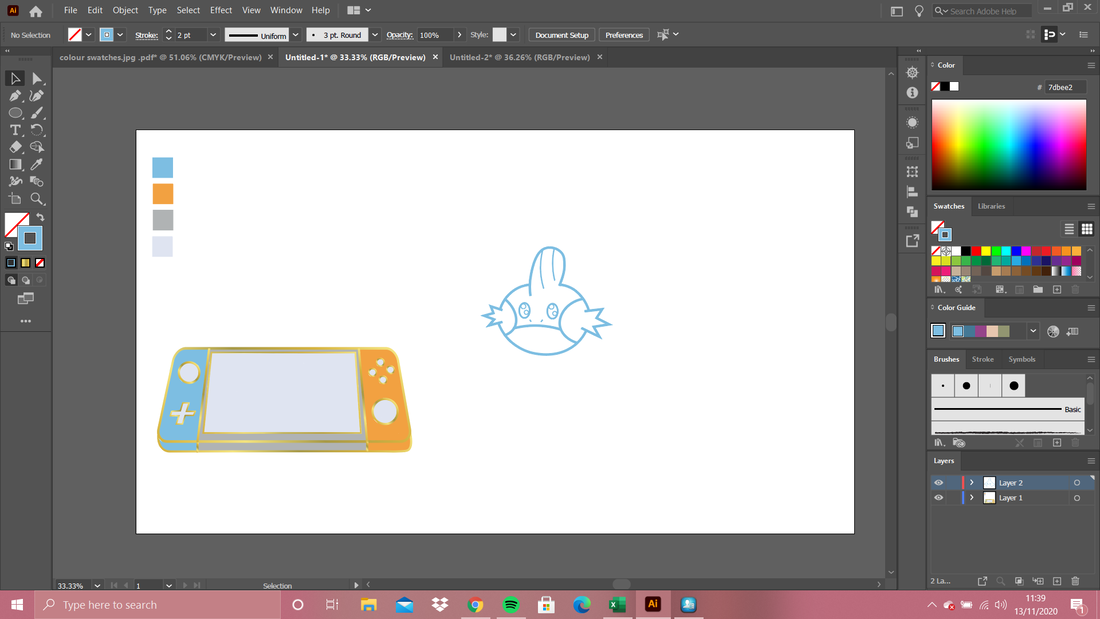The image size is (1100, 619).
Task: Select the Puppet Warp tool
Action: (15, 182)
